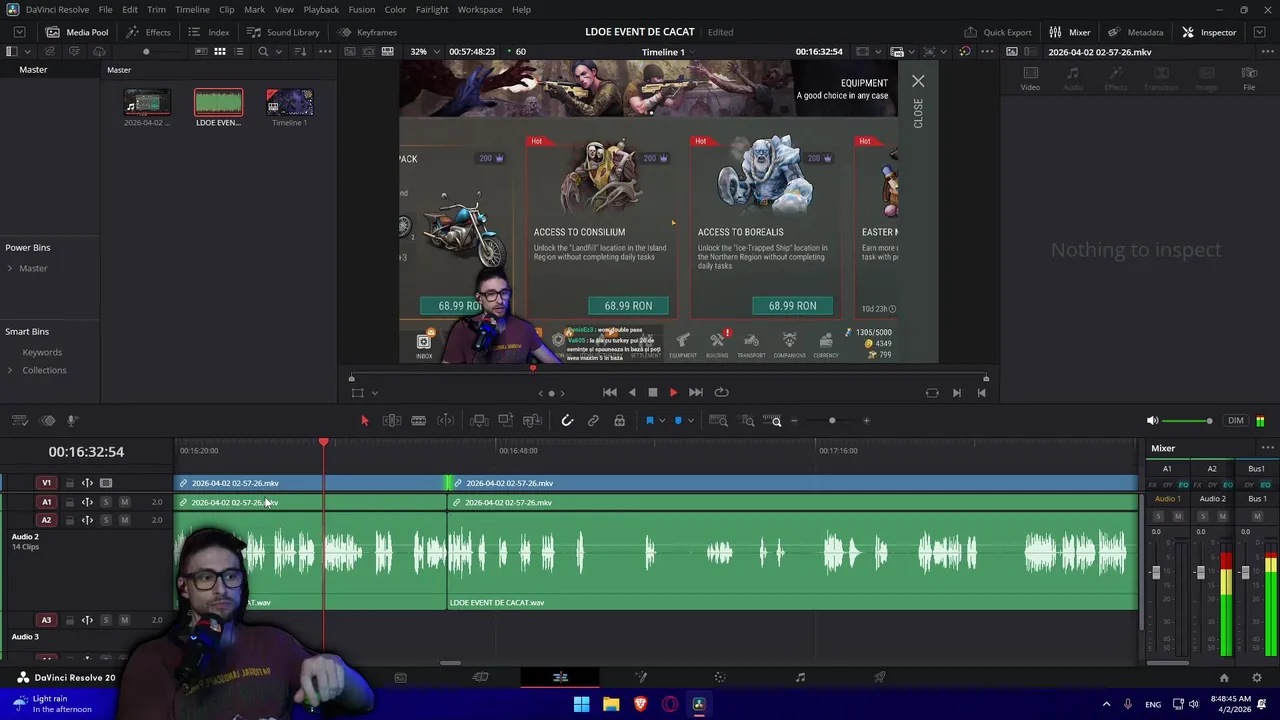Click the speaker mute icon
Screen dimensions: 1280x720
[x=1152, y=421]
